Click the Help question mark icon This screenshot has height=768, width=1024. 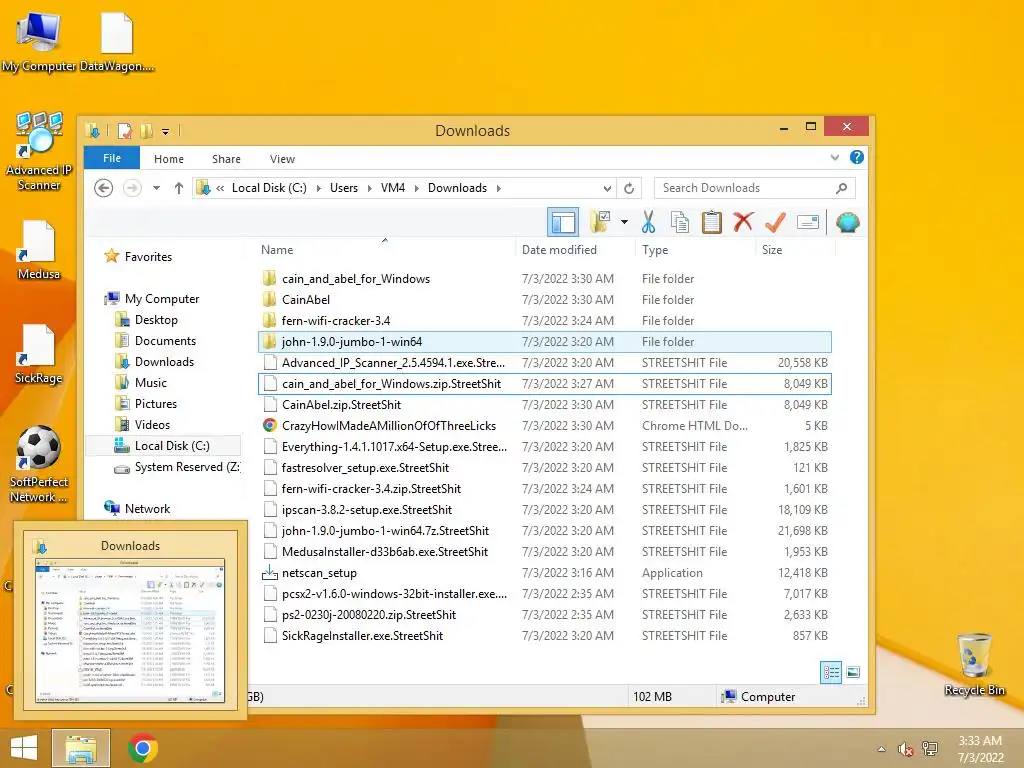point(856,157)
